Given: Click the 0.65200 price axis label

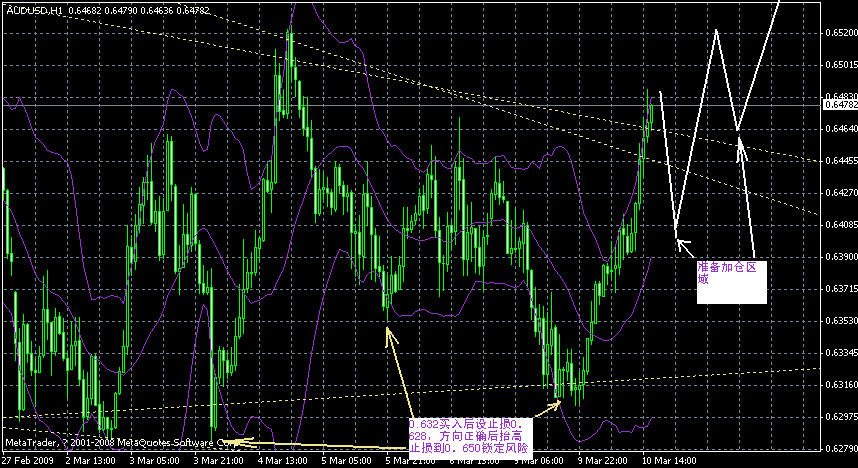Looking at the screenshot, I should (x=842, y=33).
